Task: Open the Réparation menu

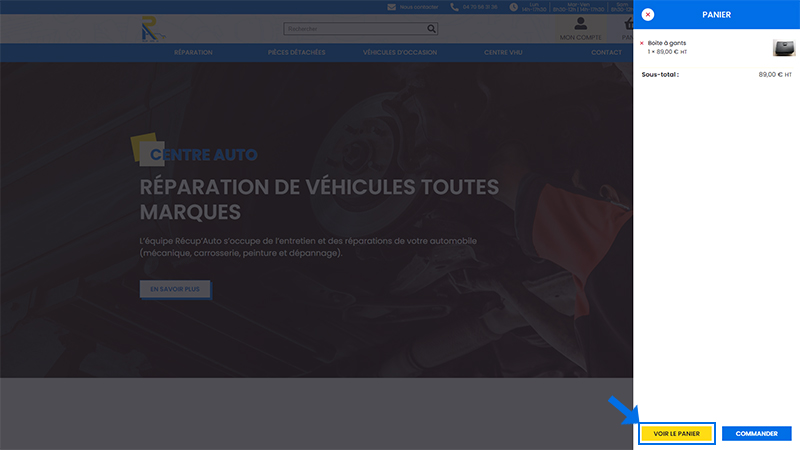Action: 193,53
